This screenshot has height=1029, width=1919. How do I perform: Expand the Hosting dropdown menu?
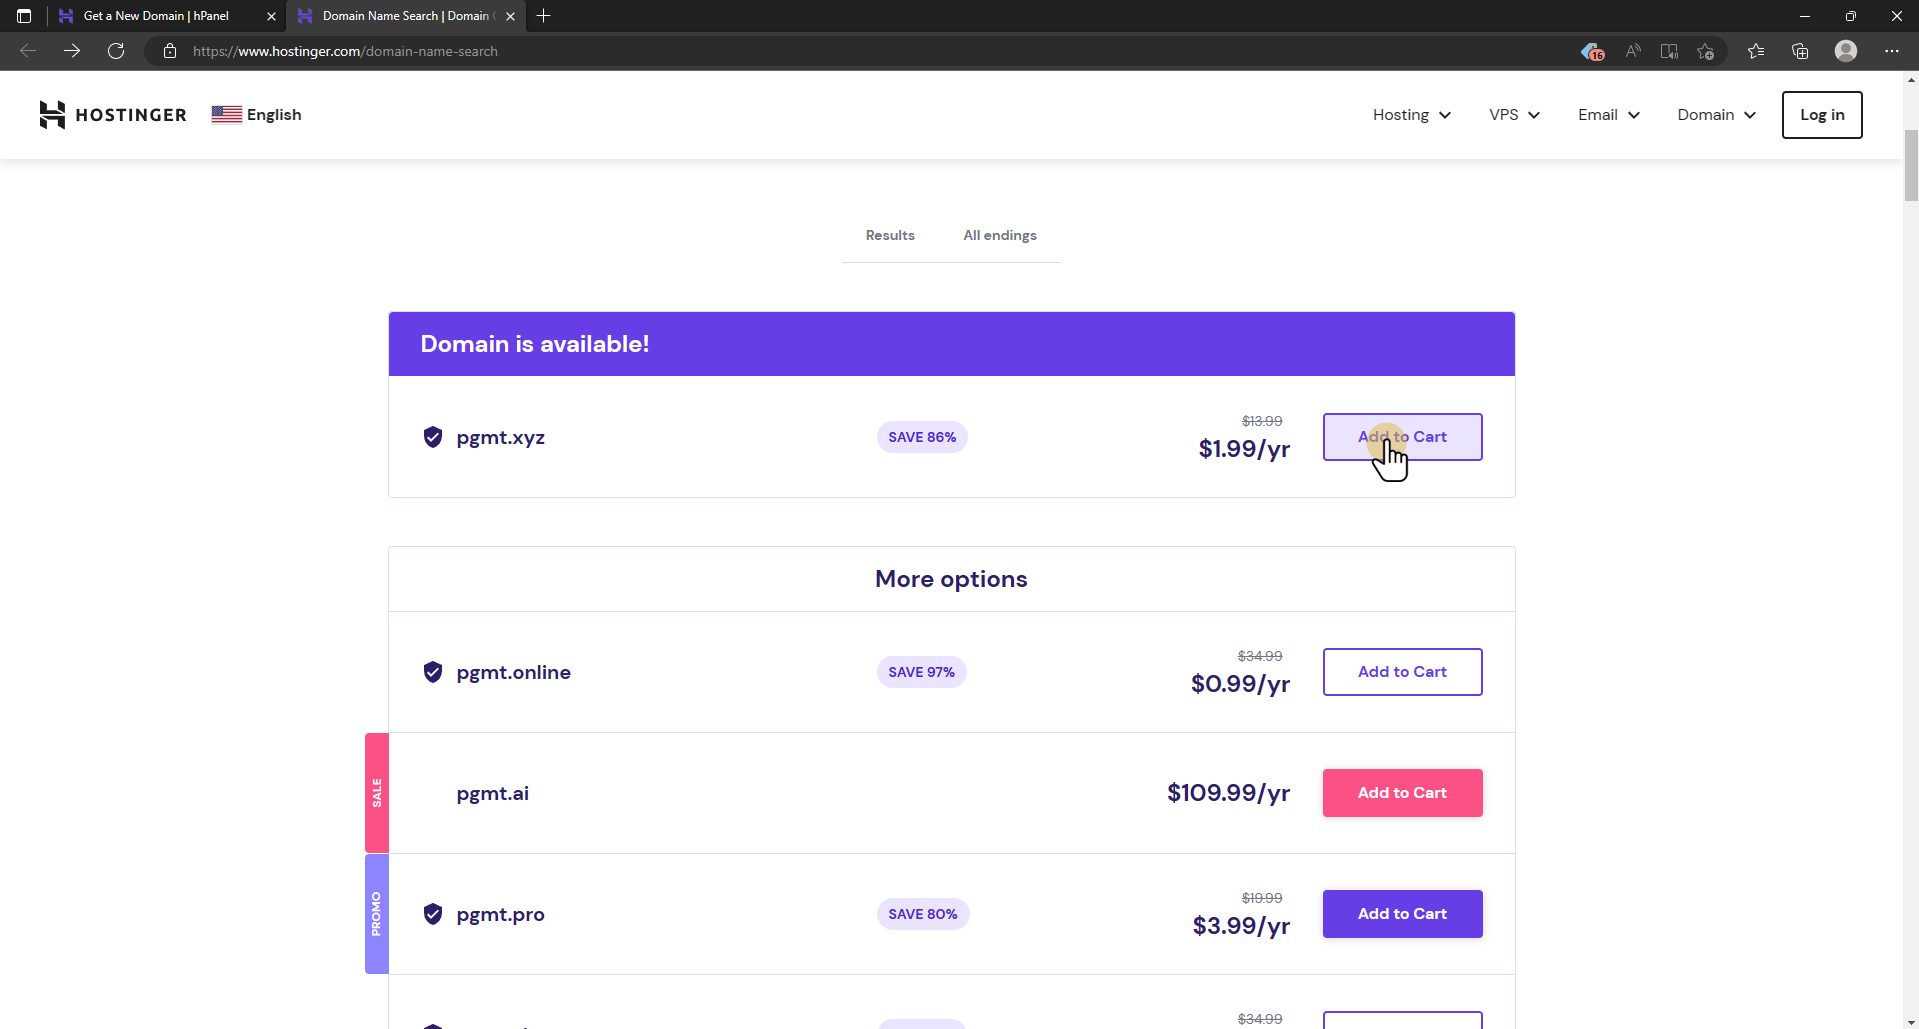1411,115
